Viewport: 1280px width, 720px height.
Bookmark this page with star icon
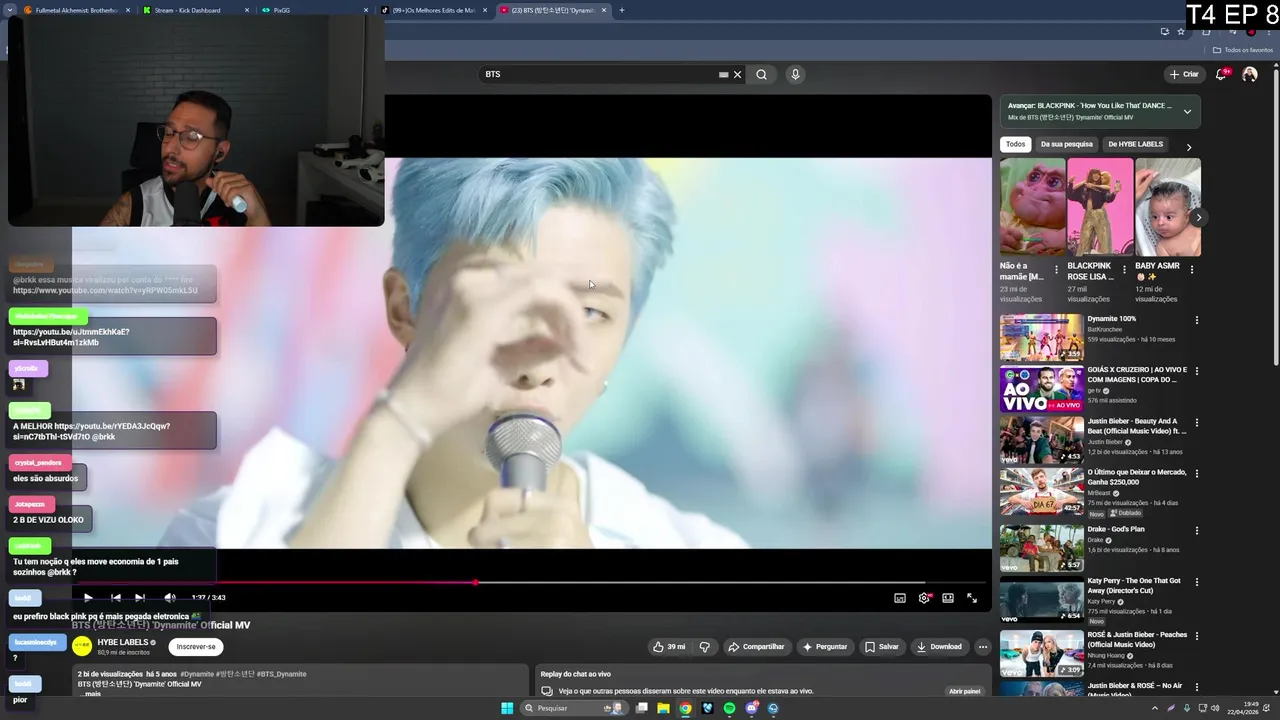[x=1181, y=31]
